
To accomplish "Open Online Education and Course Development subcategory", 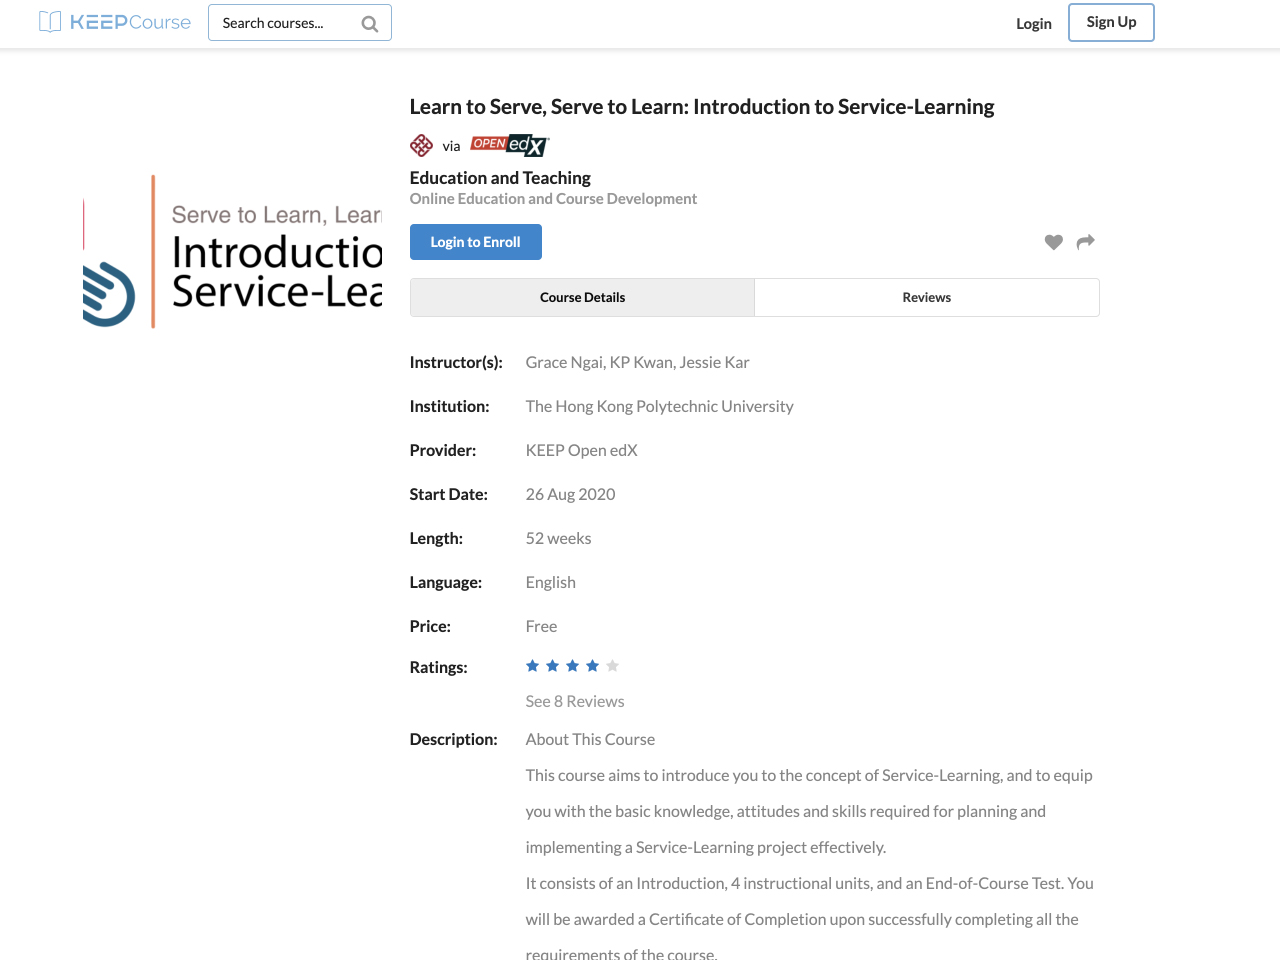I will (553, 198).
